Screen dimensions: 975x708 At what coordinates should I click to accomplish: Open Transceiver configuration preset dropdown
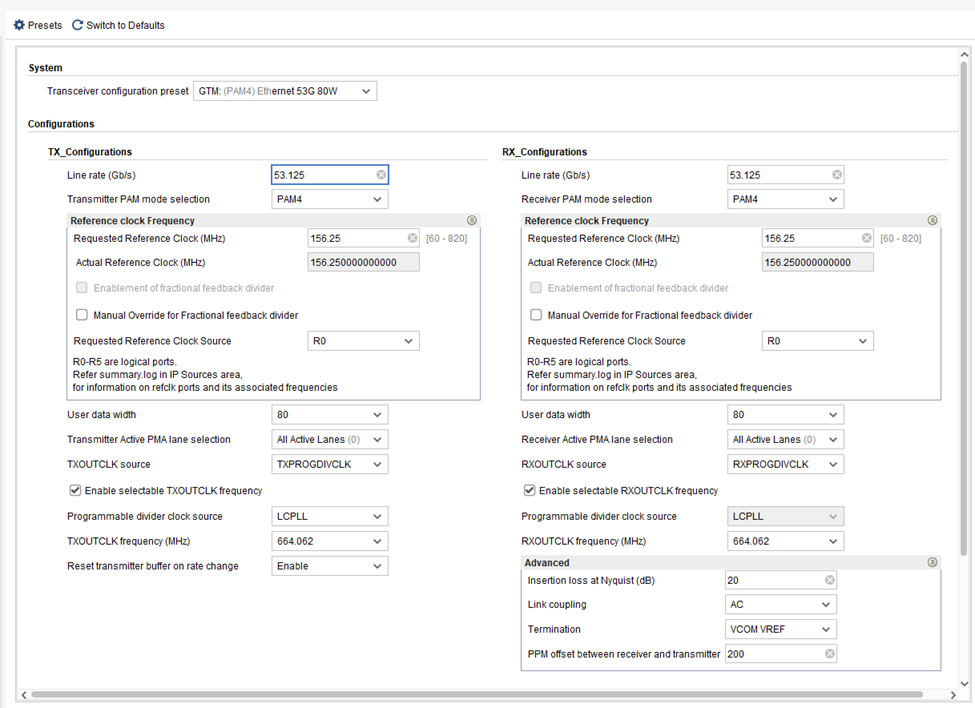pyautogui.click(x=285, y=92)
